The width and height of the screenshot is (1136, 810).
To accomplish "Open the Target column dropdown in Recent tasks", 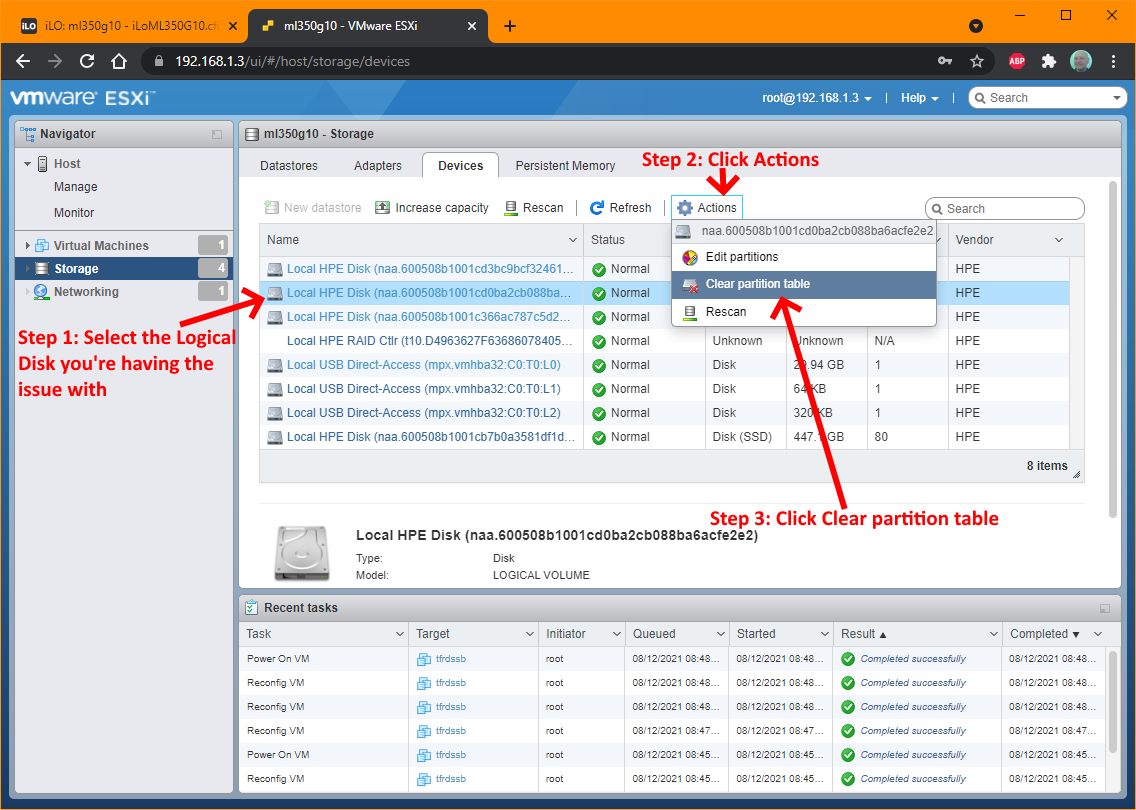I will click(x=530, y=634).
